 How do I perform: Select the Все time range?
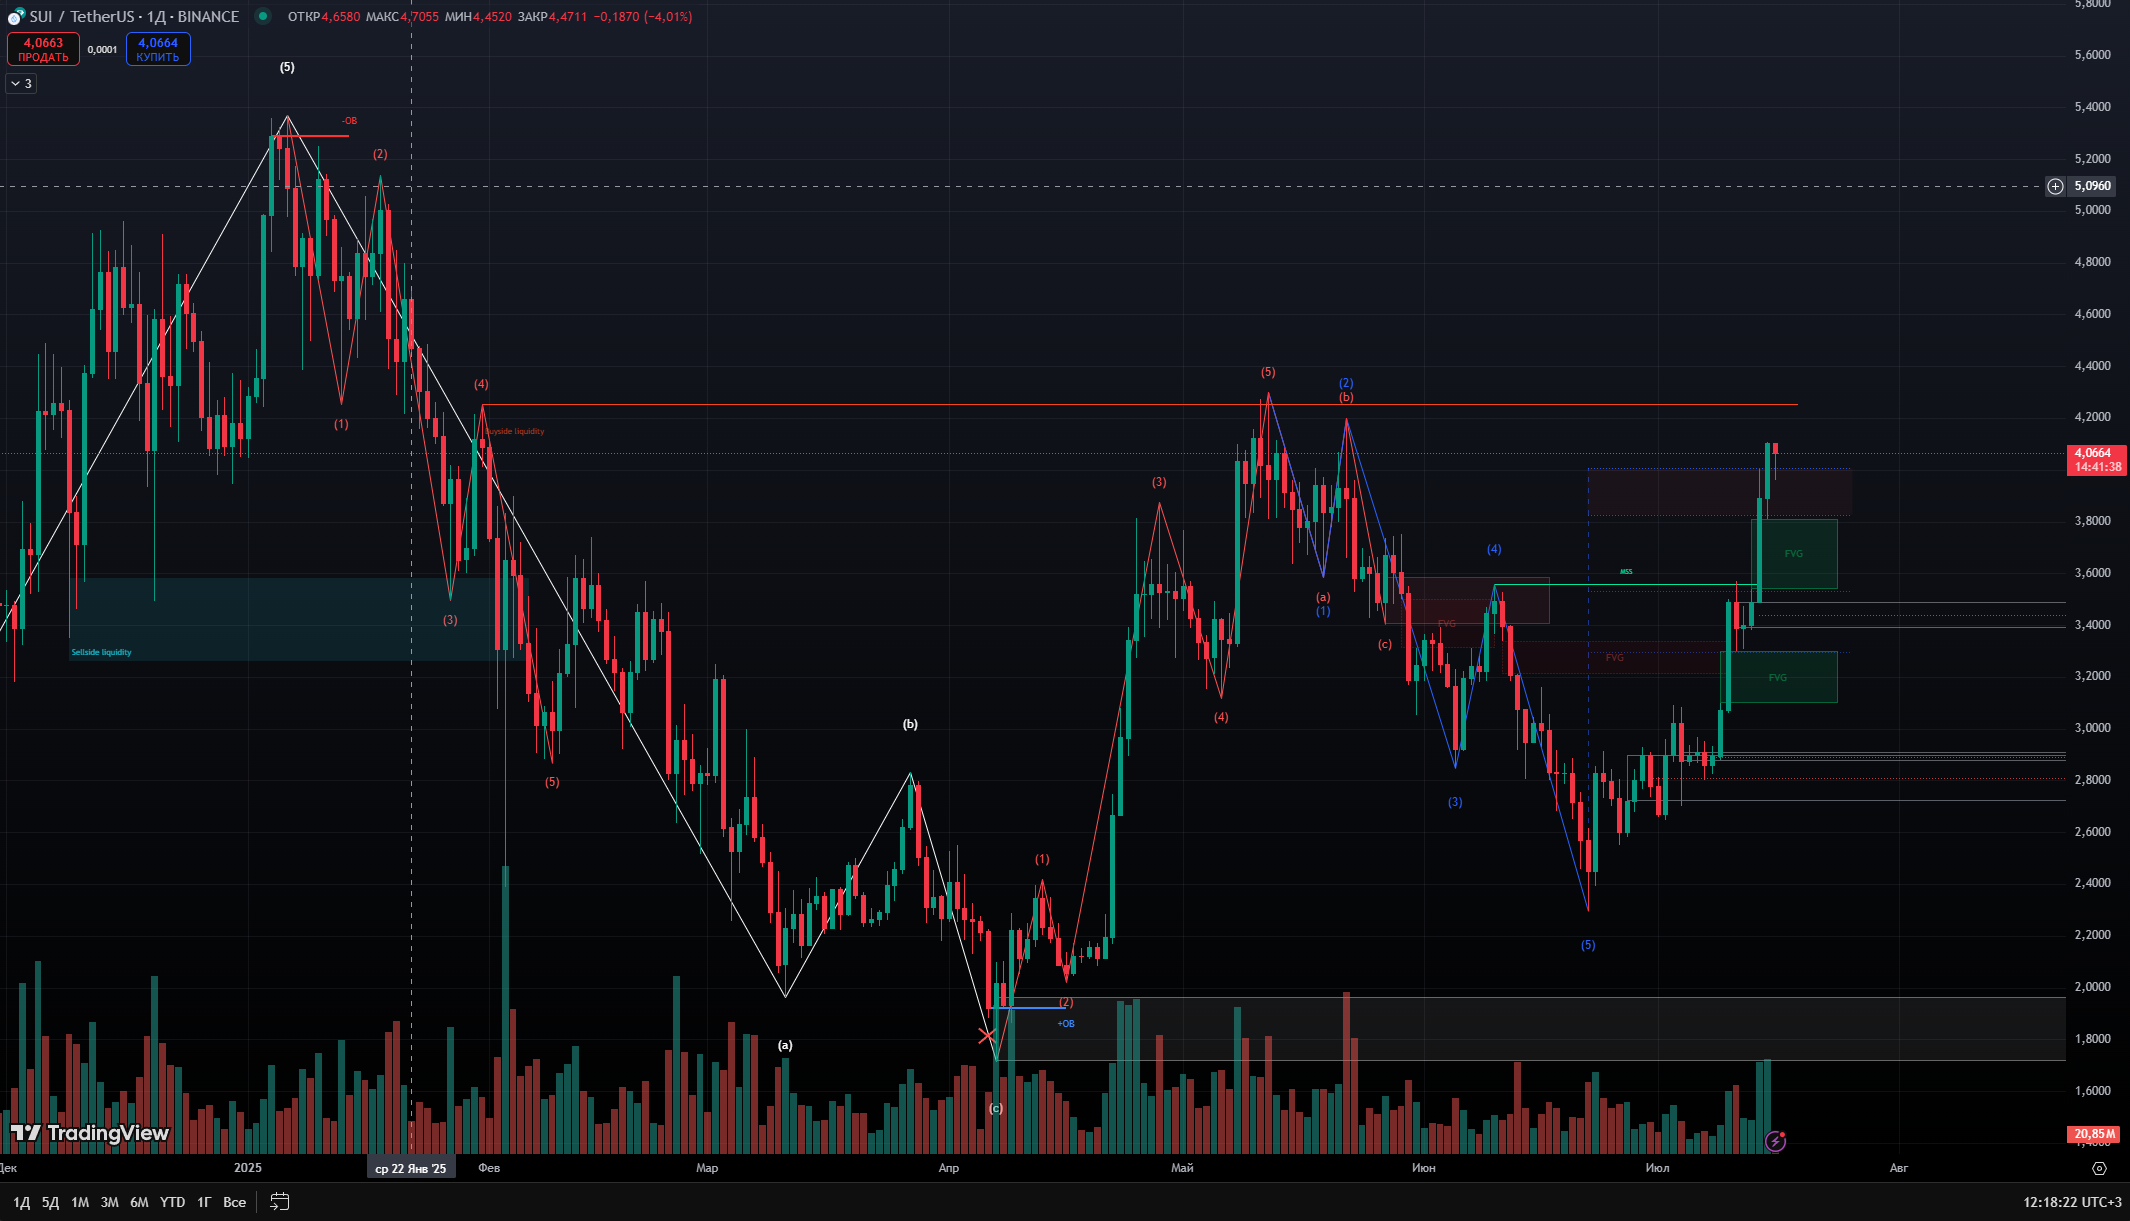coord(234,1202)
